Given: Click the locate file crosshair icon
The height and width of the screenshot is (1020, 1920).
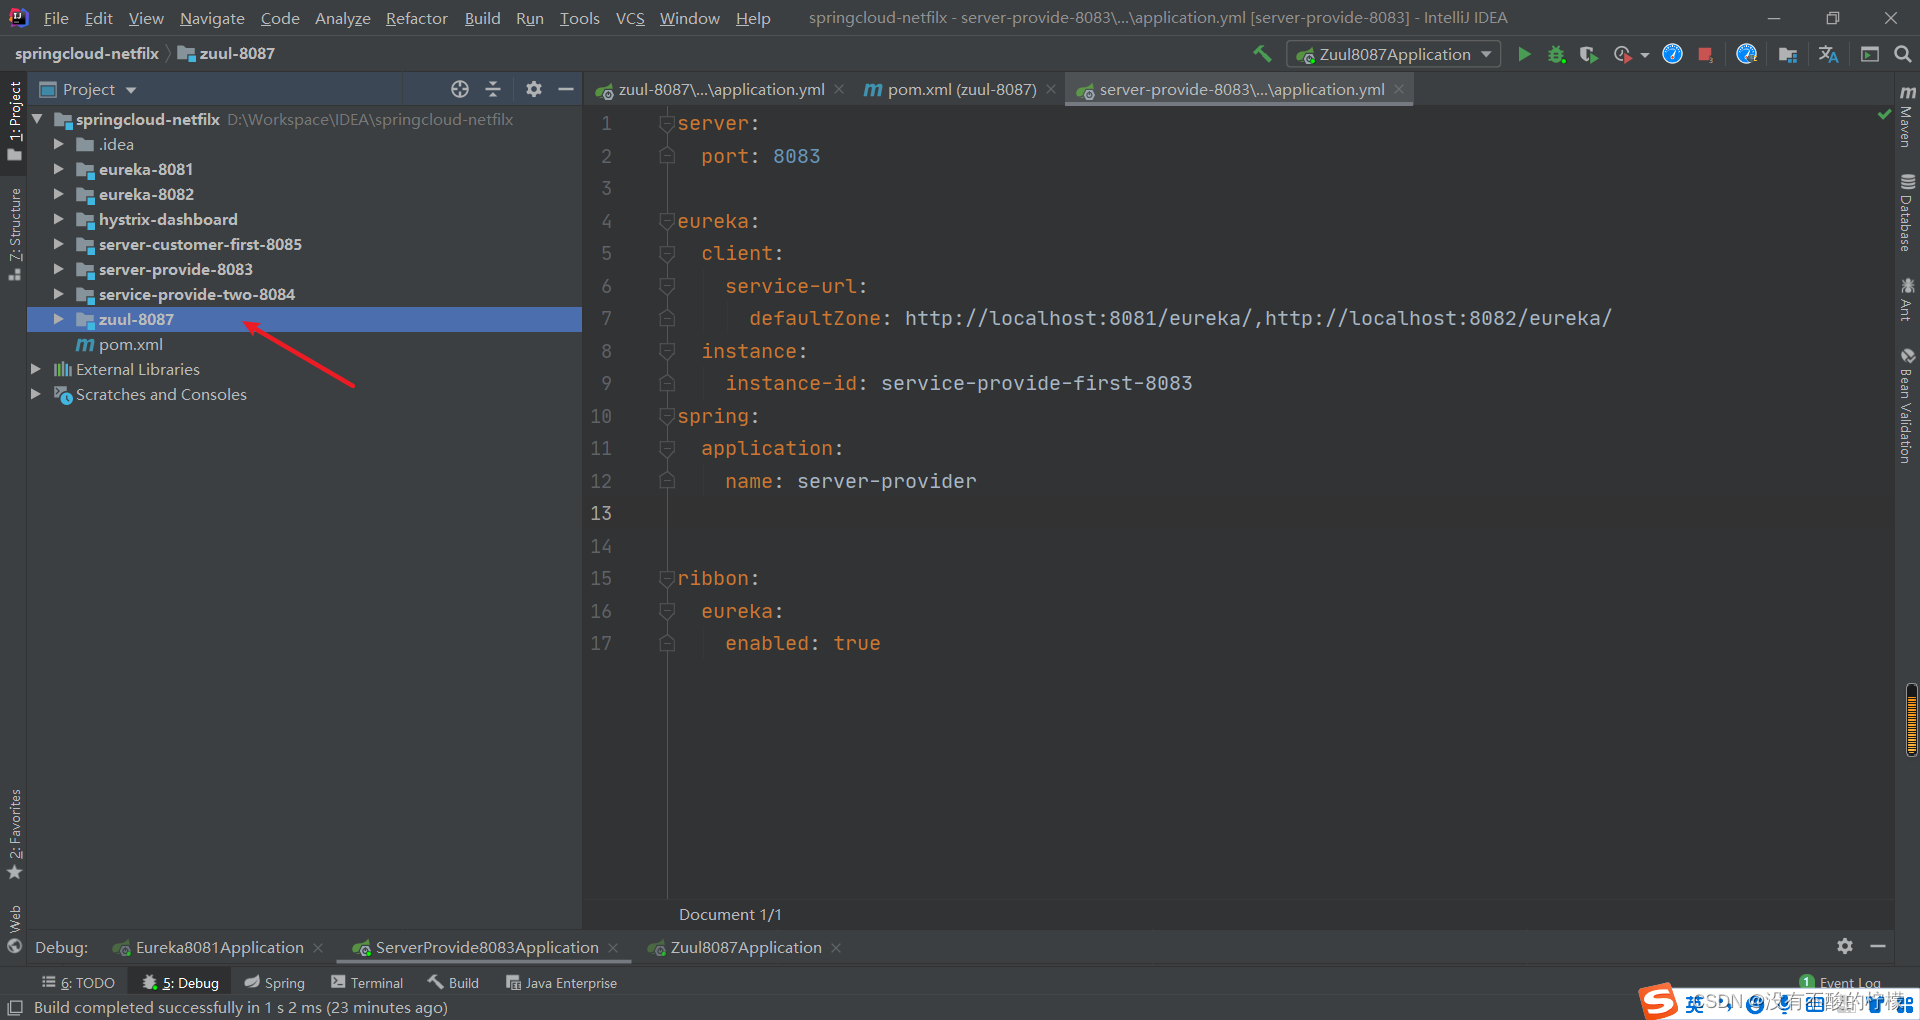Looking at the screenshot, I should click(460, 89).
